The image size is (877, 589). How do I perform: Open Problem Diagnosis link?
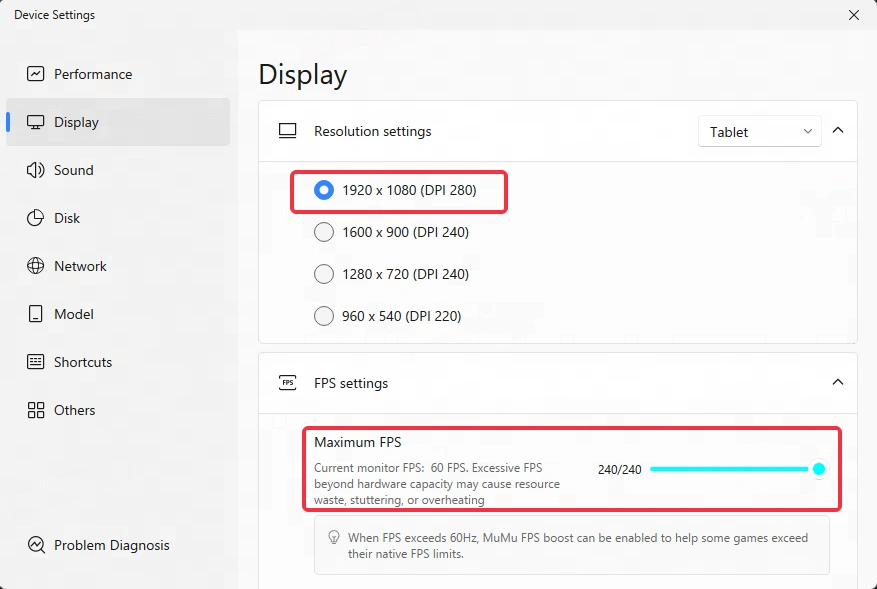(111, 545)
